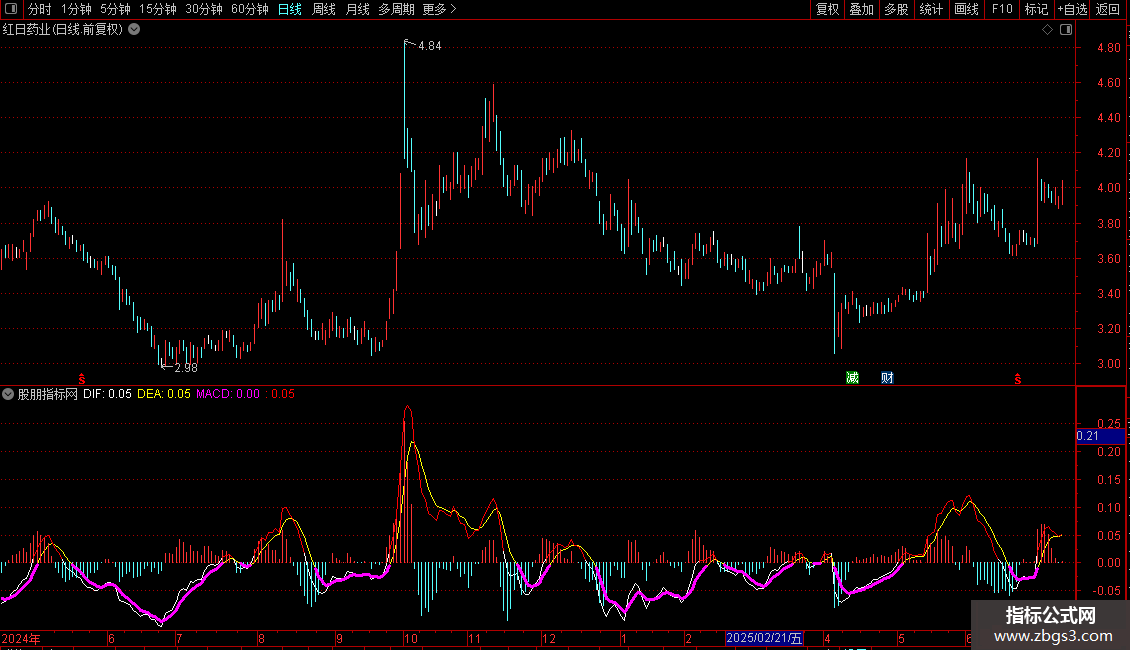Activate the 画线 drawing tools
Image resolution: width=1130 pixels, height=650 pixels.
[966, 9]
